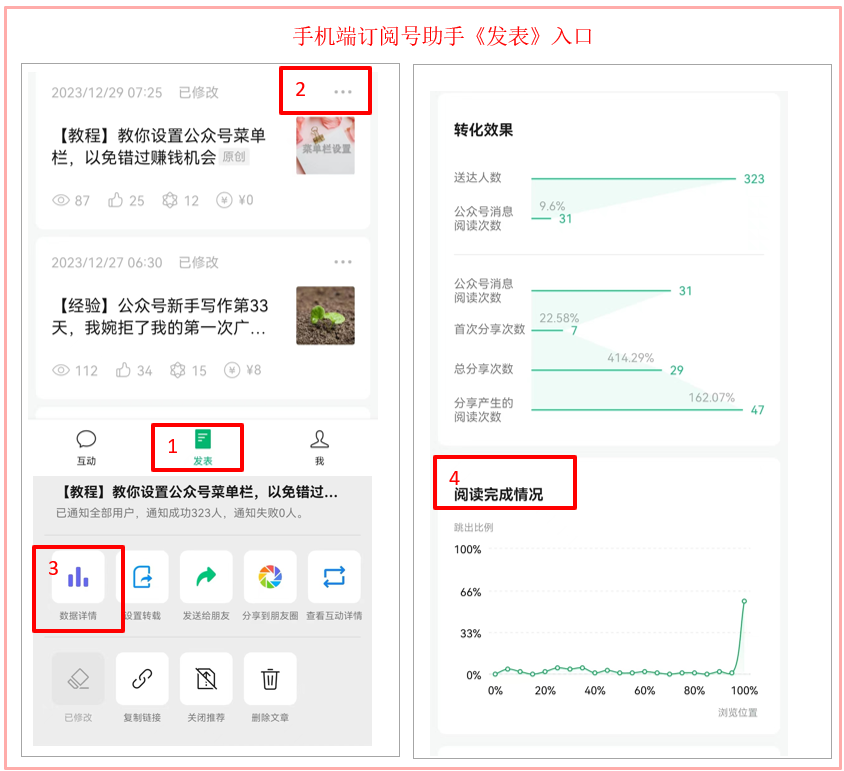Click the 分享到朋友圈 icon

click(270, 577)
